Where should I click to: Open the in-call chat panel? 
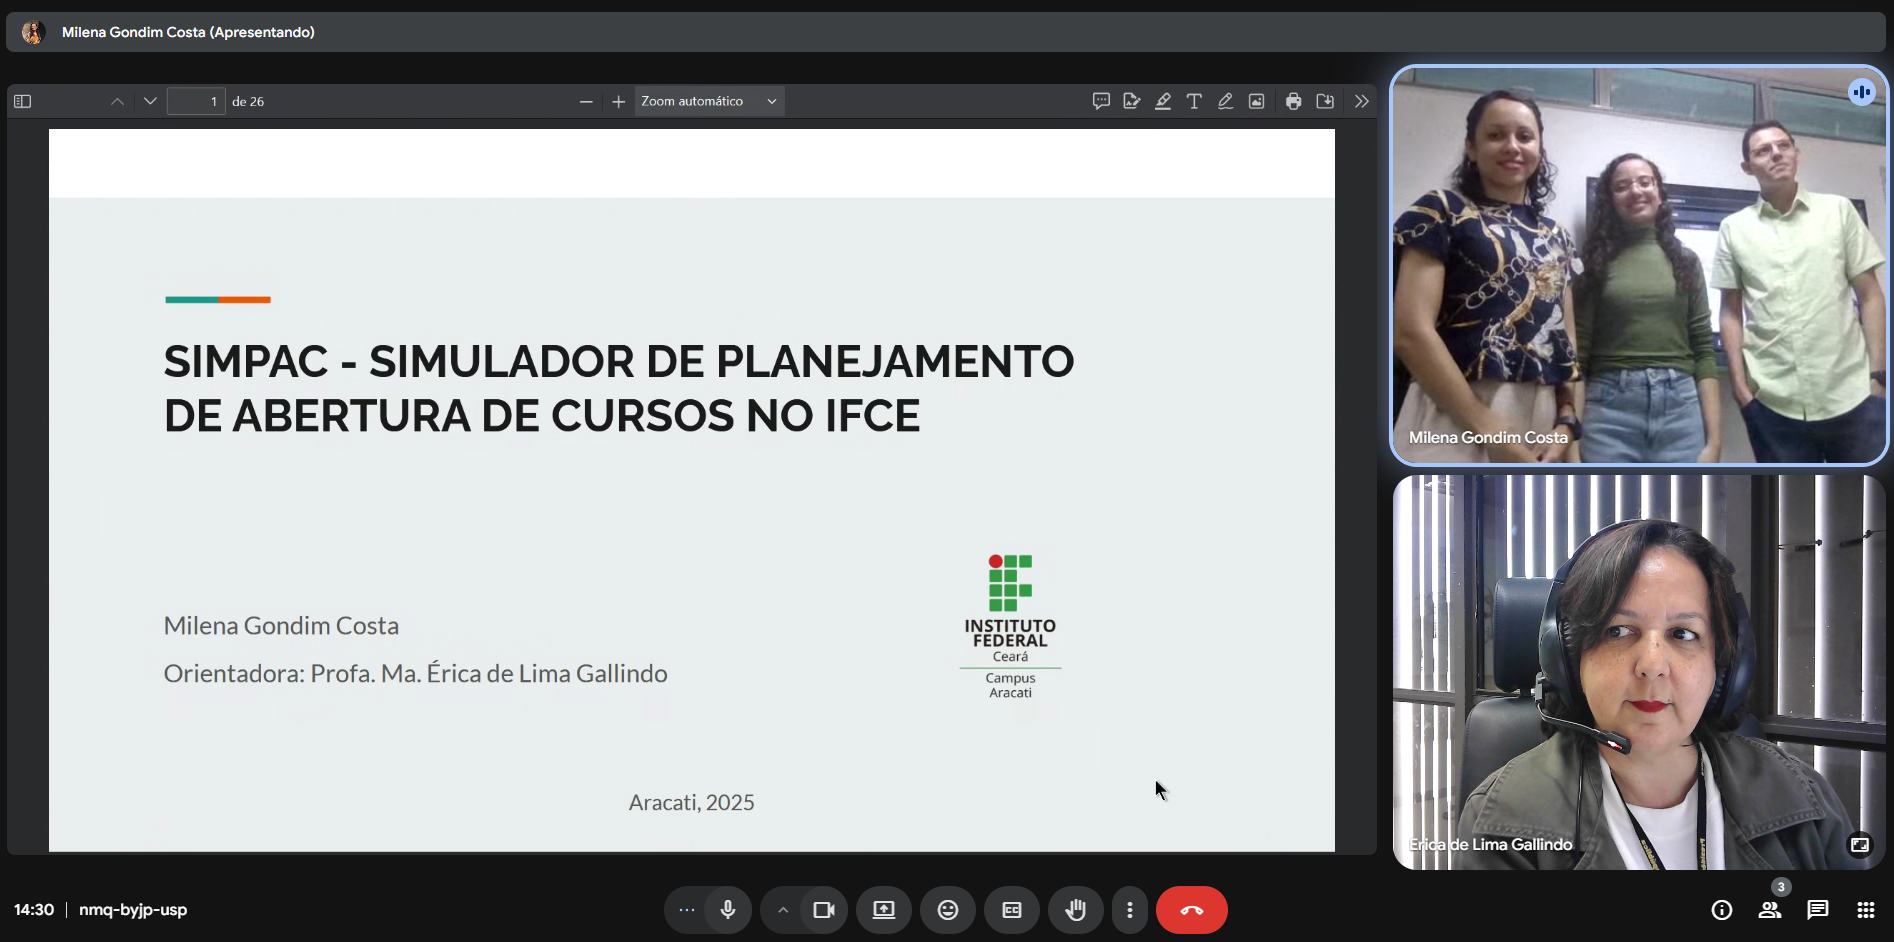click(1817, 910)
